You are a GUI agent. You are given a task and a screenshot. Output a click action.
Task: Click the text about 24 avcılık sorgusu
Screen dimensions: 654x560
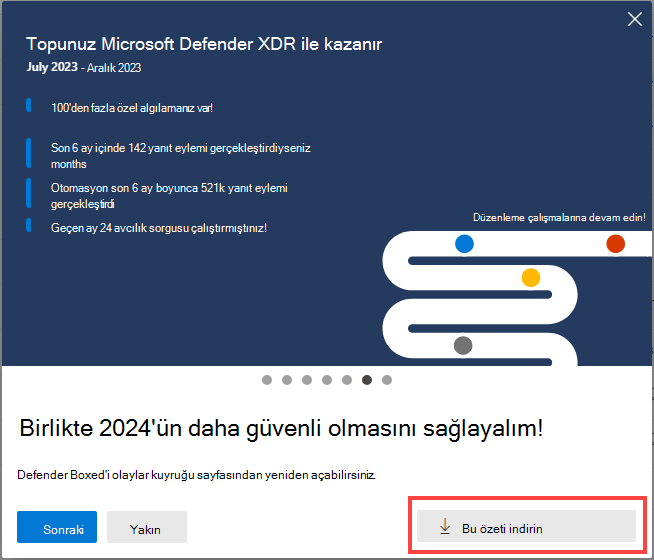click(158, 228)
